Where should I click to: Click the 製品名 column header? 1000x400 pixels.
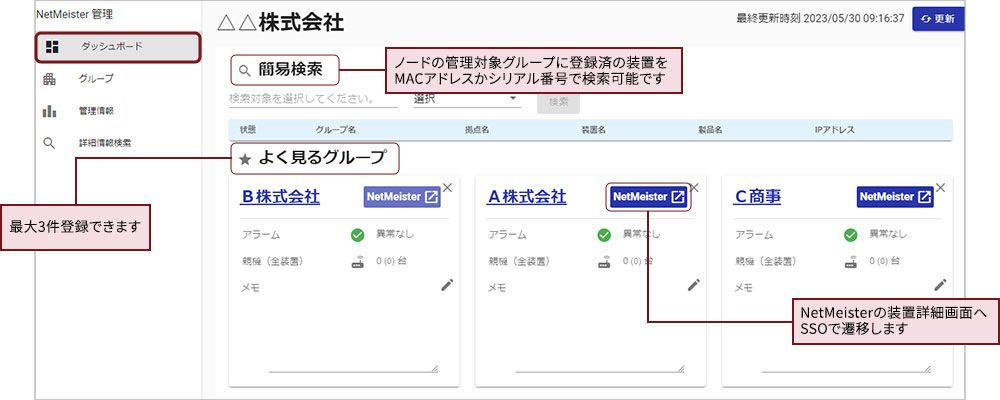click(x=710, y=130)
